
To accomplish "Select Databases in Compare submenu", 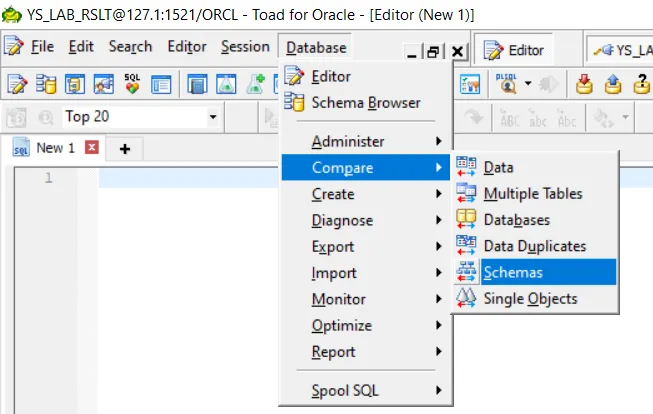I will (x=535, y=220).
